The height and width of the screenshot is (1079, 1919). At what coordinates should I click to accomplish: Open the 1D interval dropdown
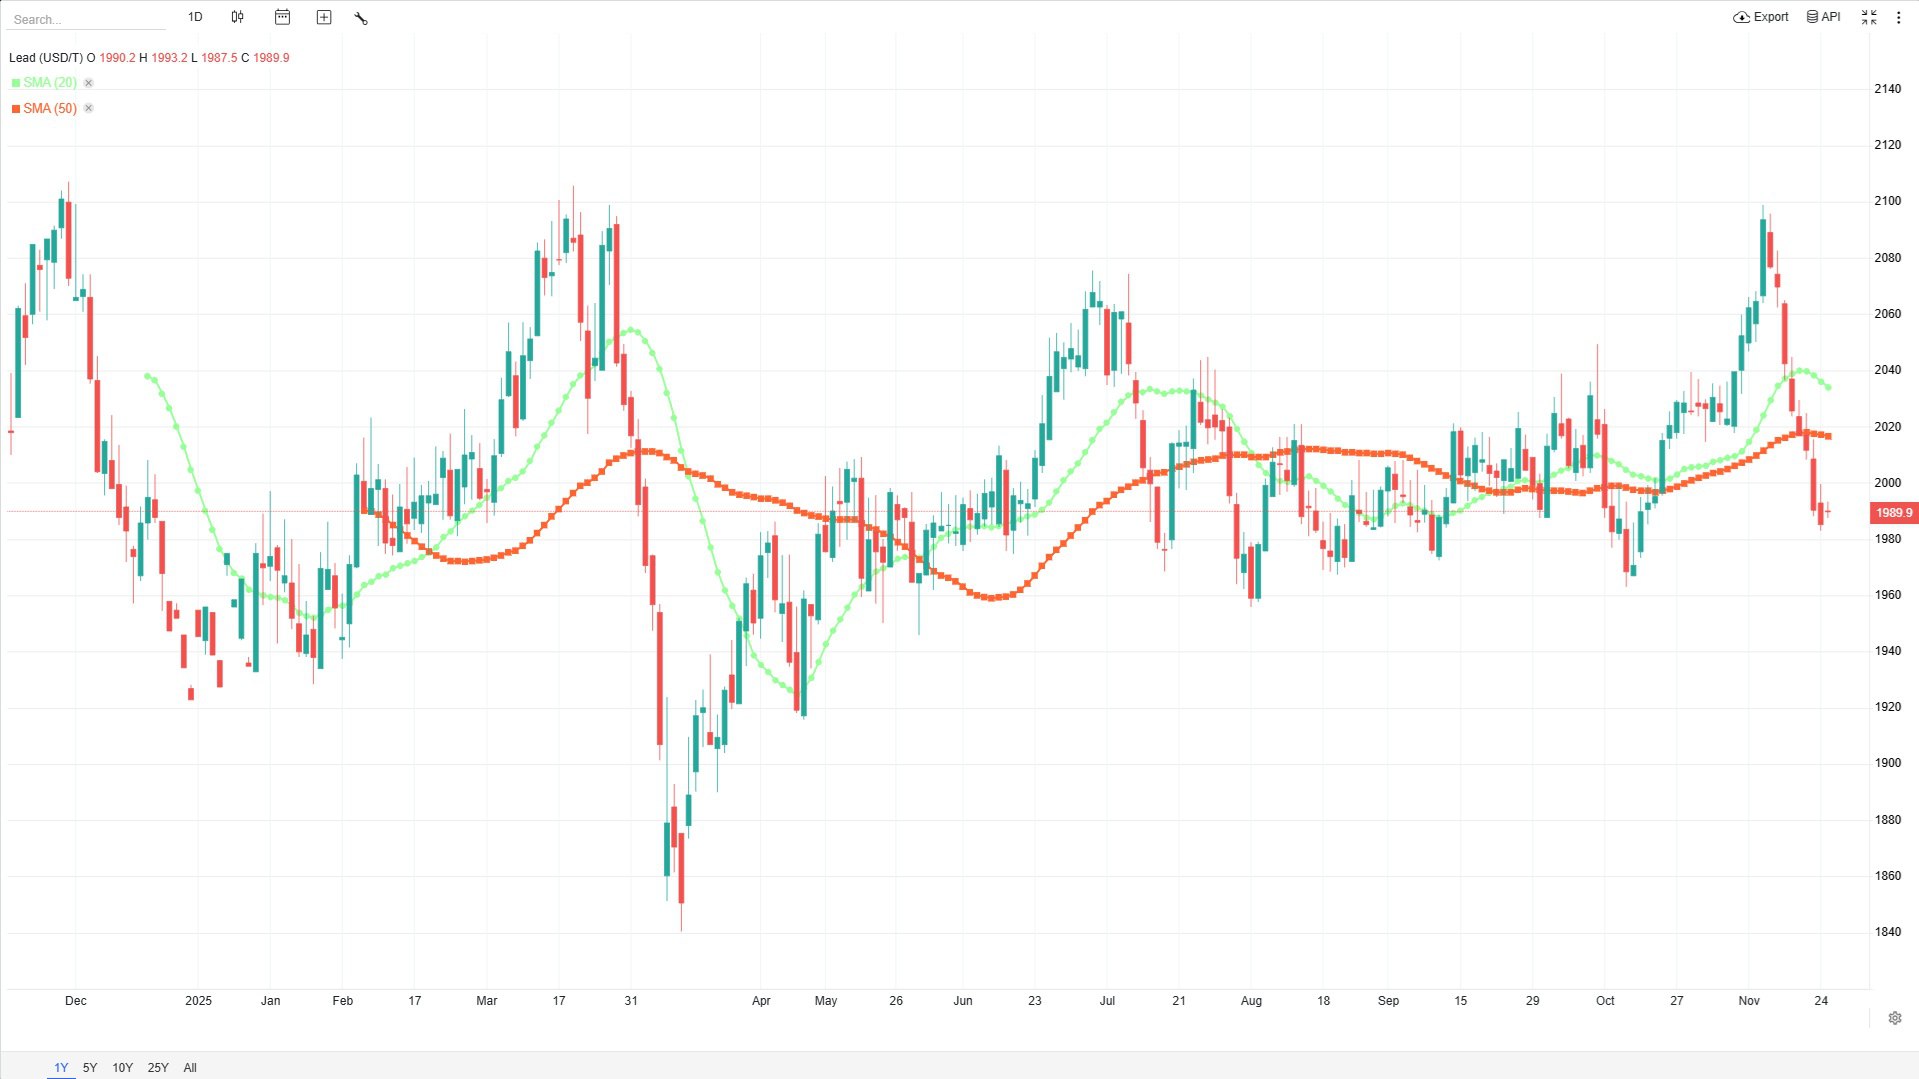[x=195, y=17]
